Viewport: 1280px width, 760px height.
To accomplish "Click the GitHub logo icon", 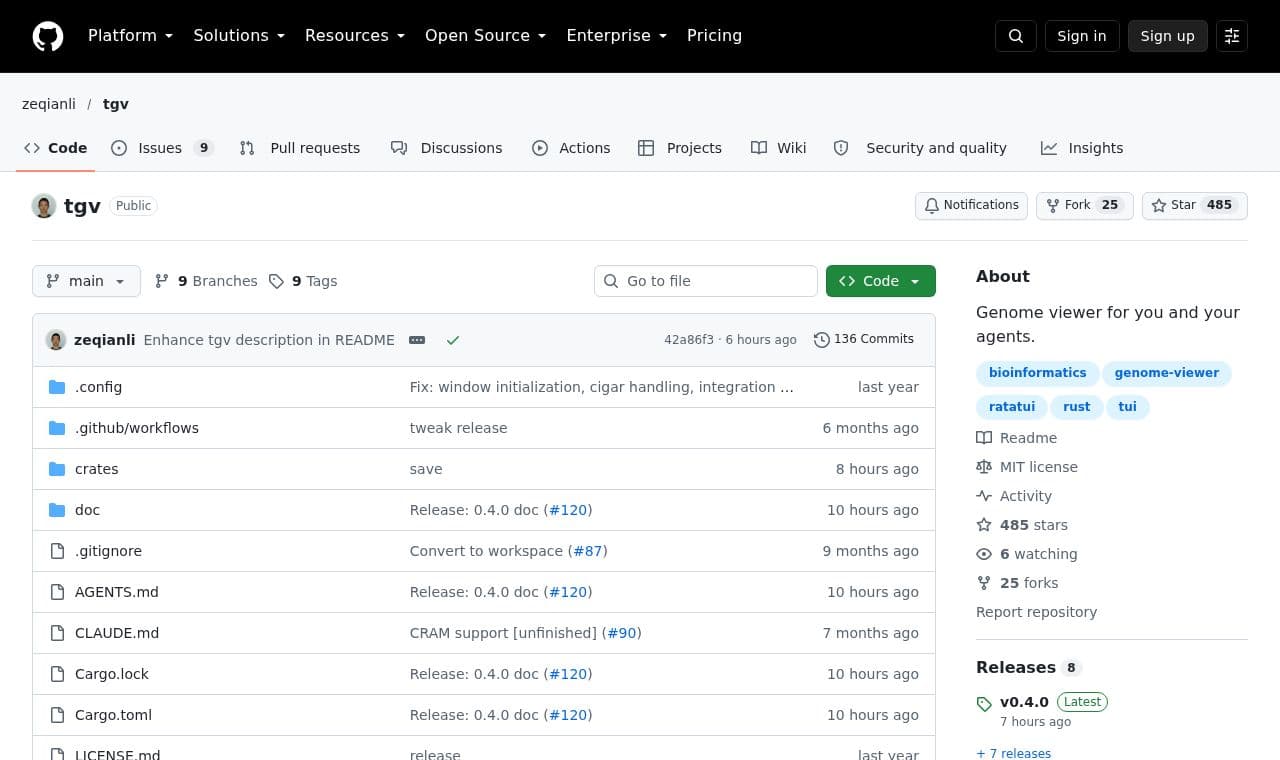I will pyautogui.click(x=48, y=36).
